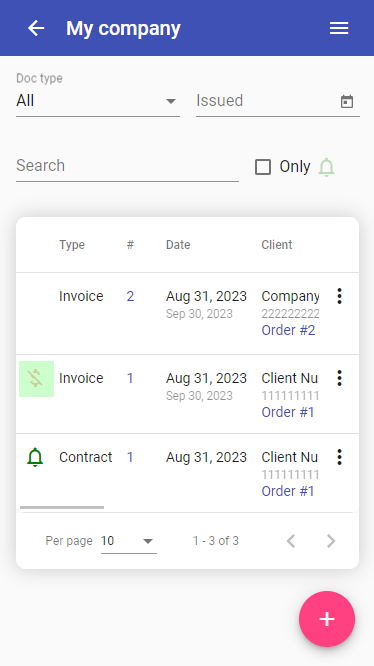Click the bell icon on the Contract row
Screen dimensions: 374x666
[35, 457]
